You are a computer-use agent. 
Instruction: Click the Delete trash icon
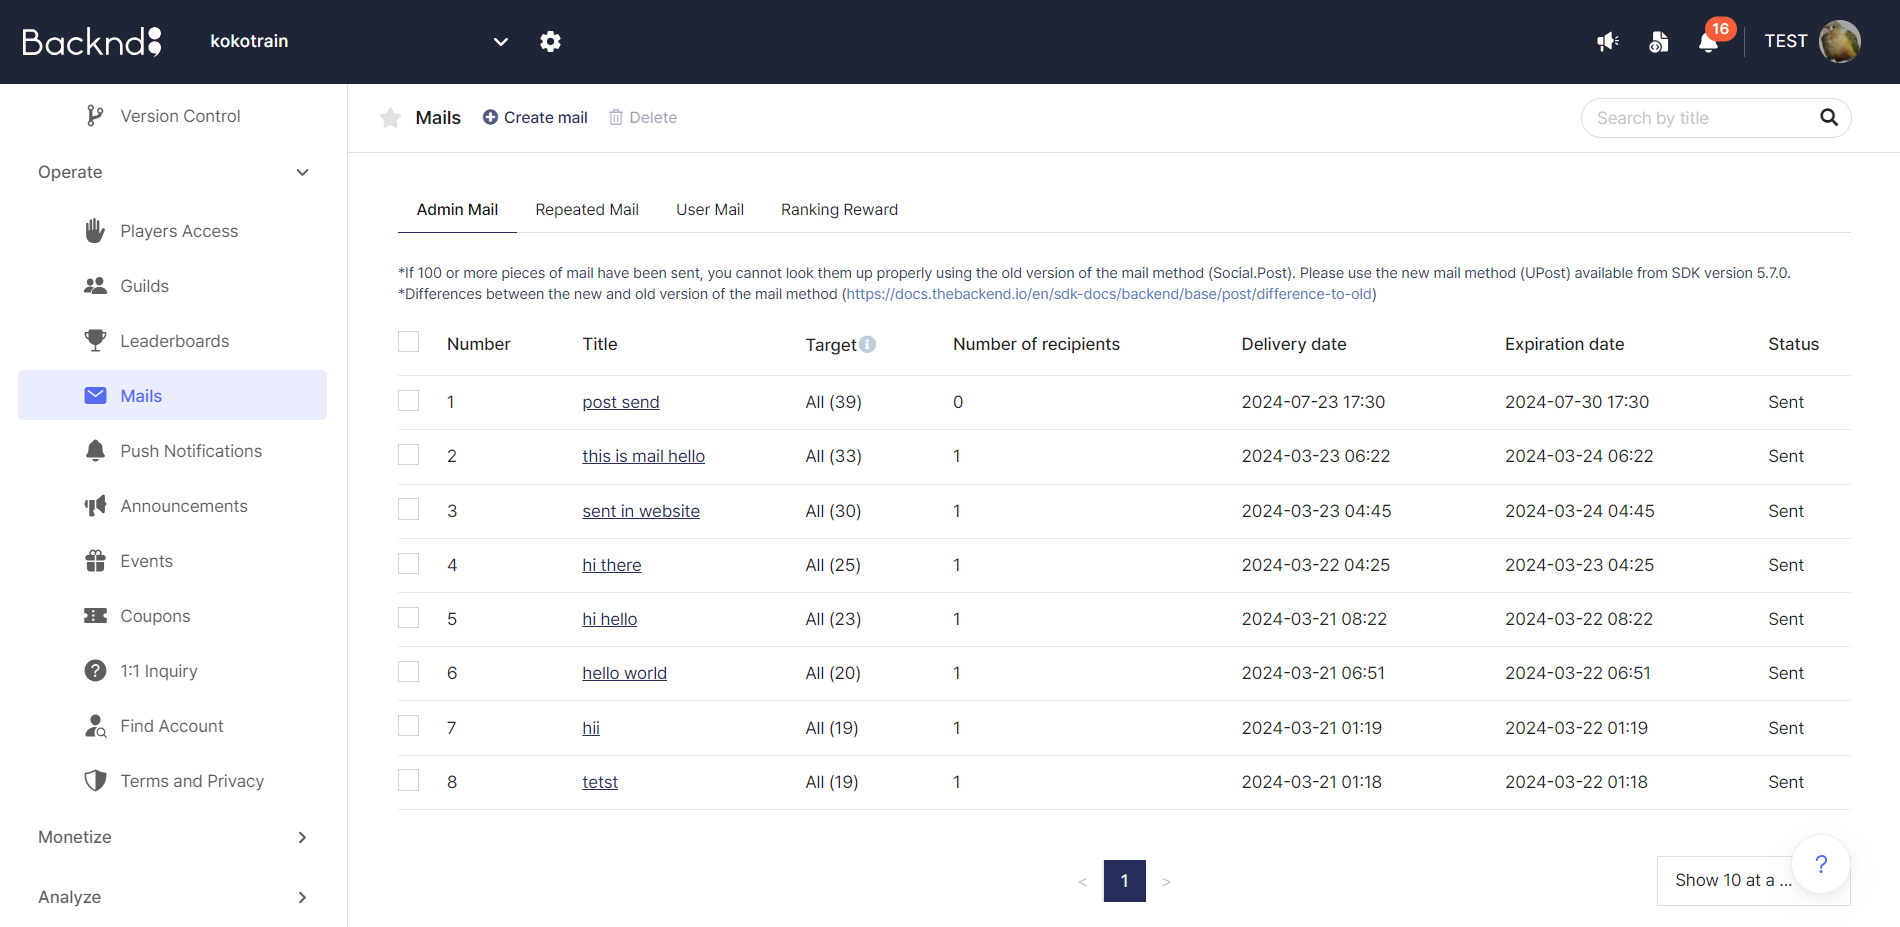pos(616,117)
